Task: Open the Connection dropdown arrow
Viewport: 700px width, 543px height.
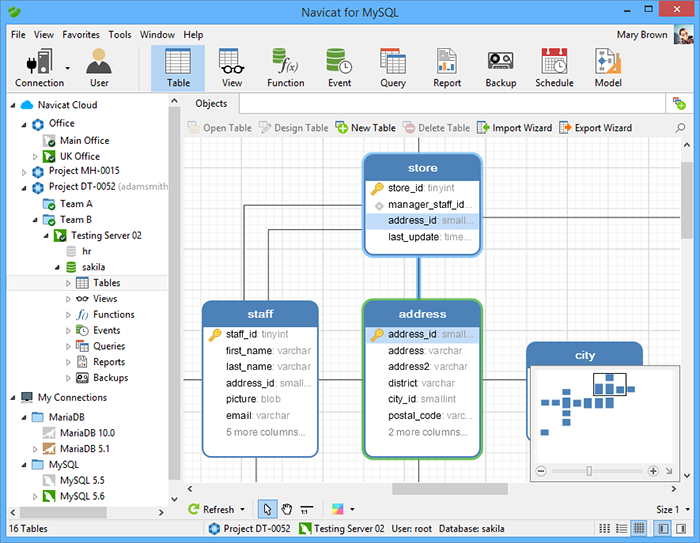Action: (67, 68)
